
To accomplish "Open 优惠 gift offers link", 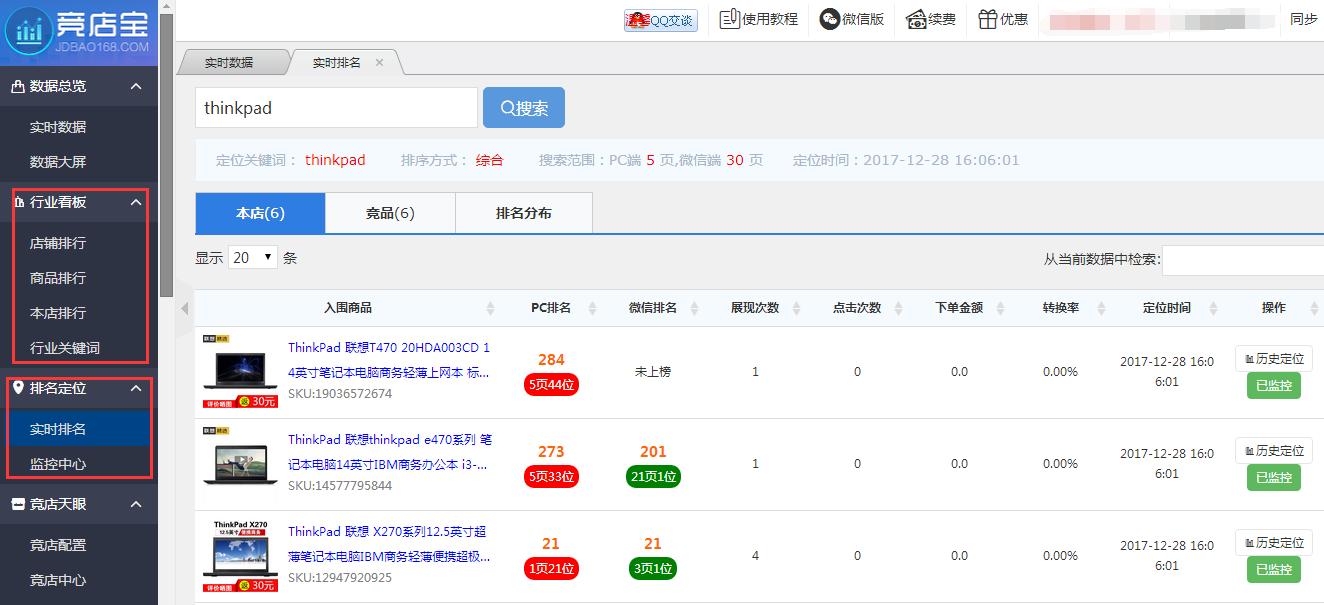I will pos(1003,19).
